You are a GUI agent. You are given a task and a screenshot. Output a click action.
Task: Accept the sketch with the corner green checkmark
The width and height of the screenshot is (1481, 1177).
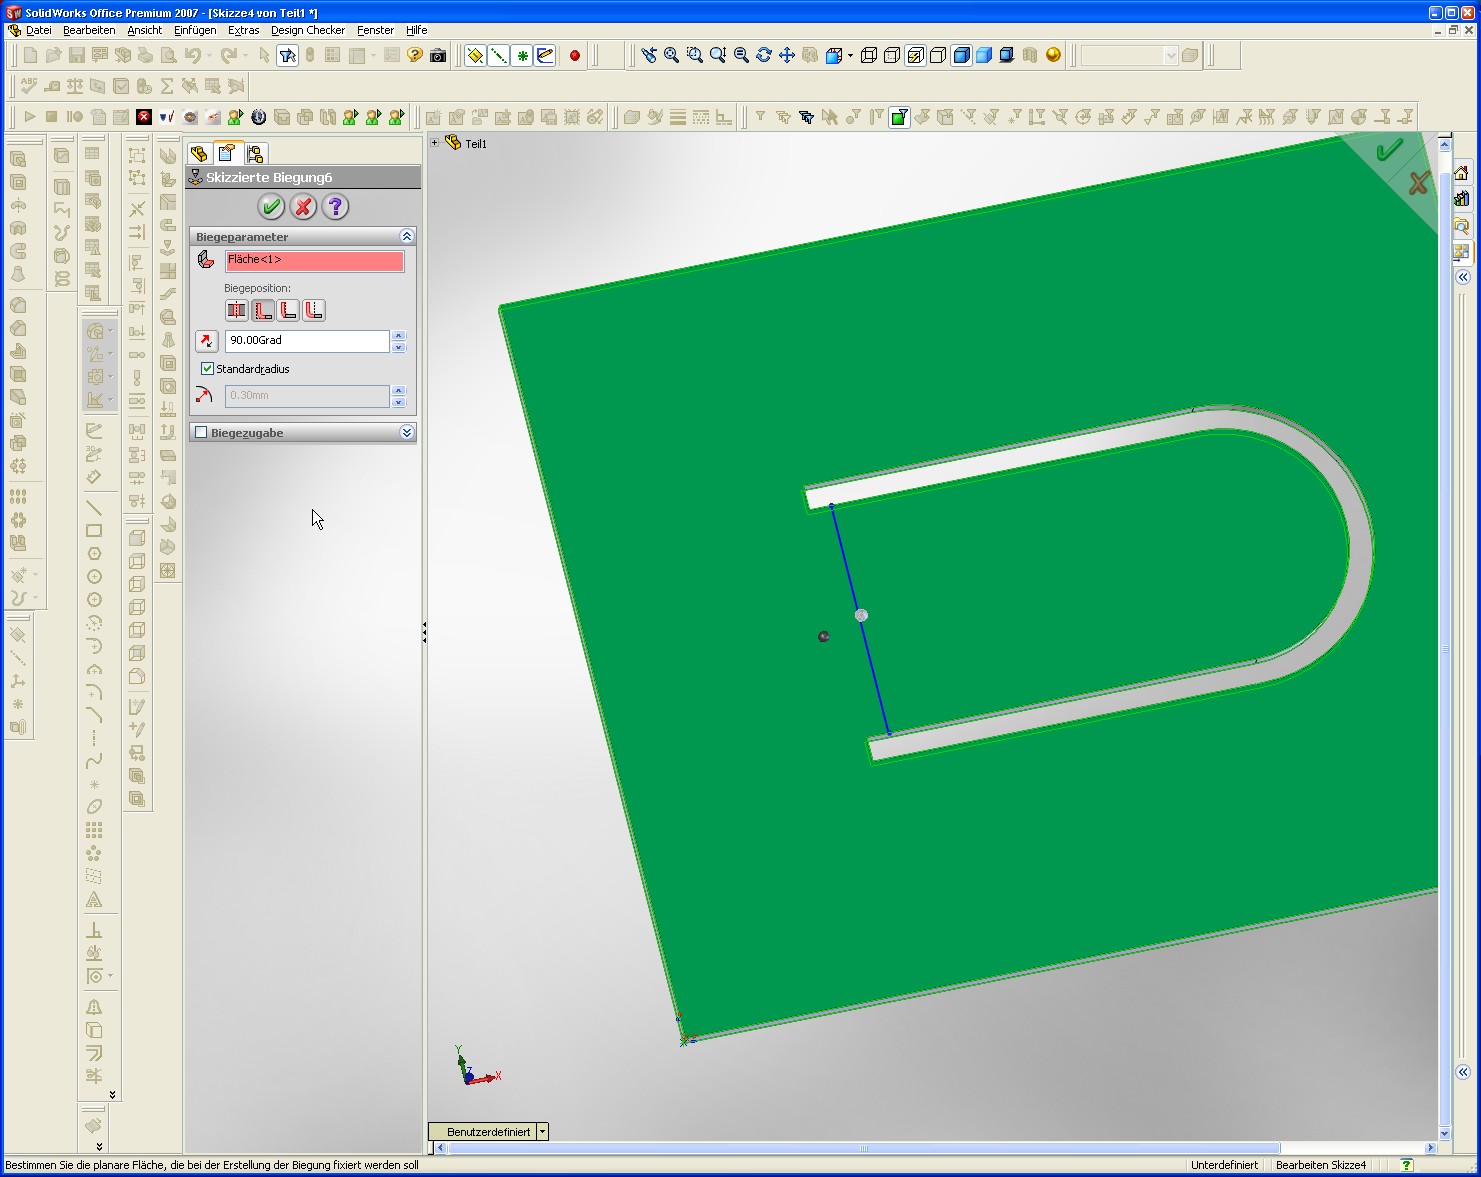1389,151
